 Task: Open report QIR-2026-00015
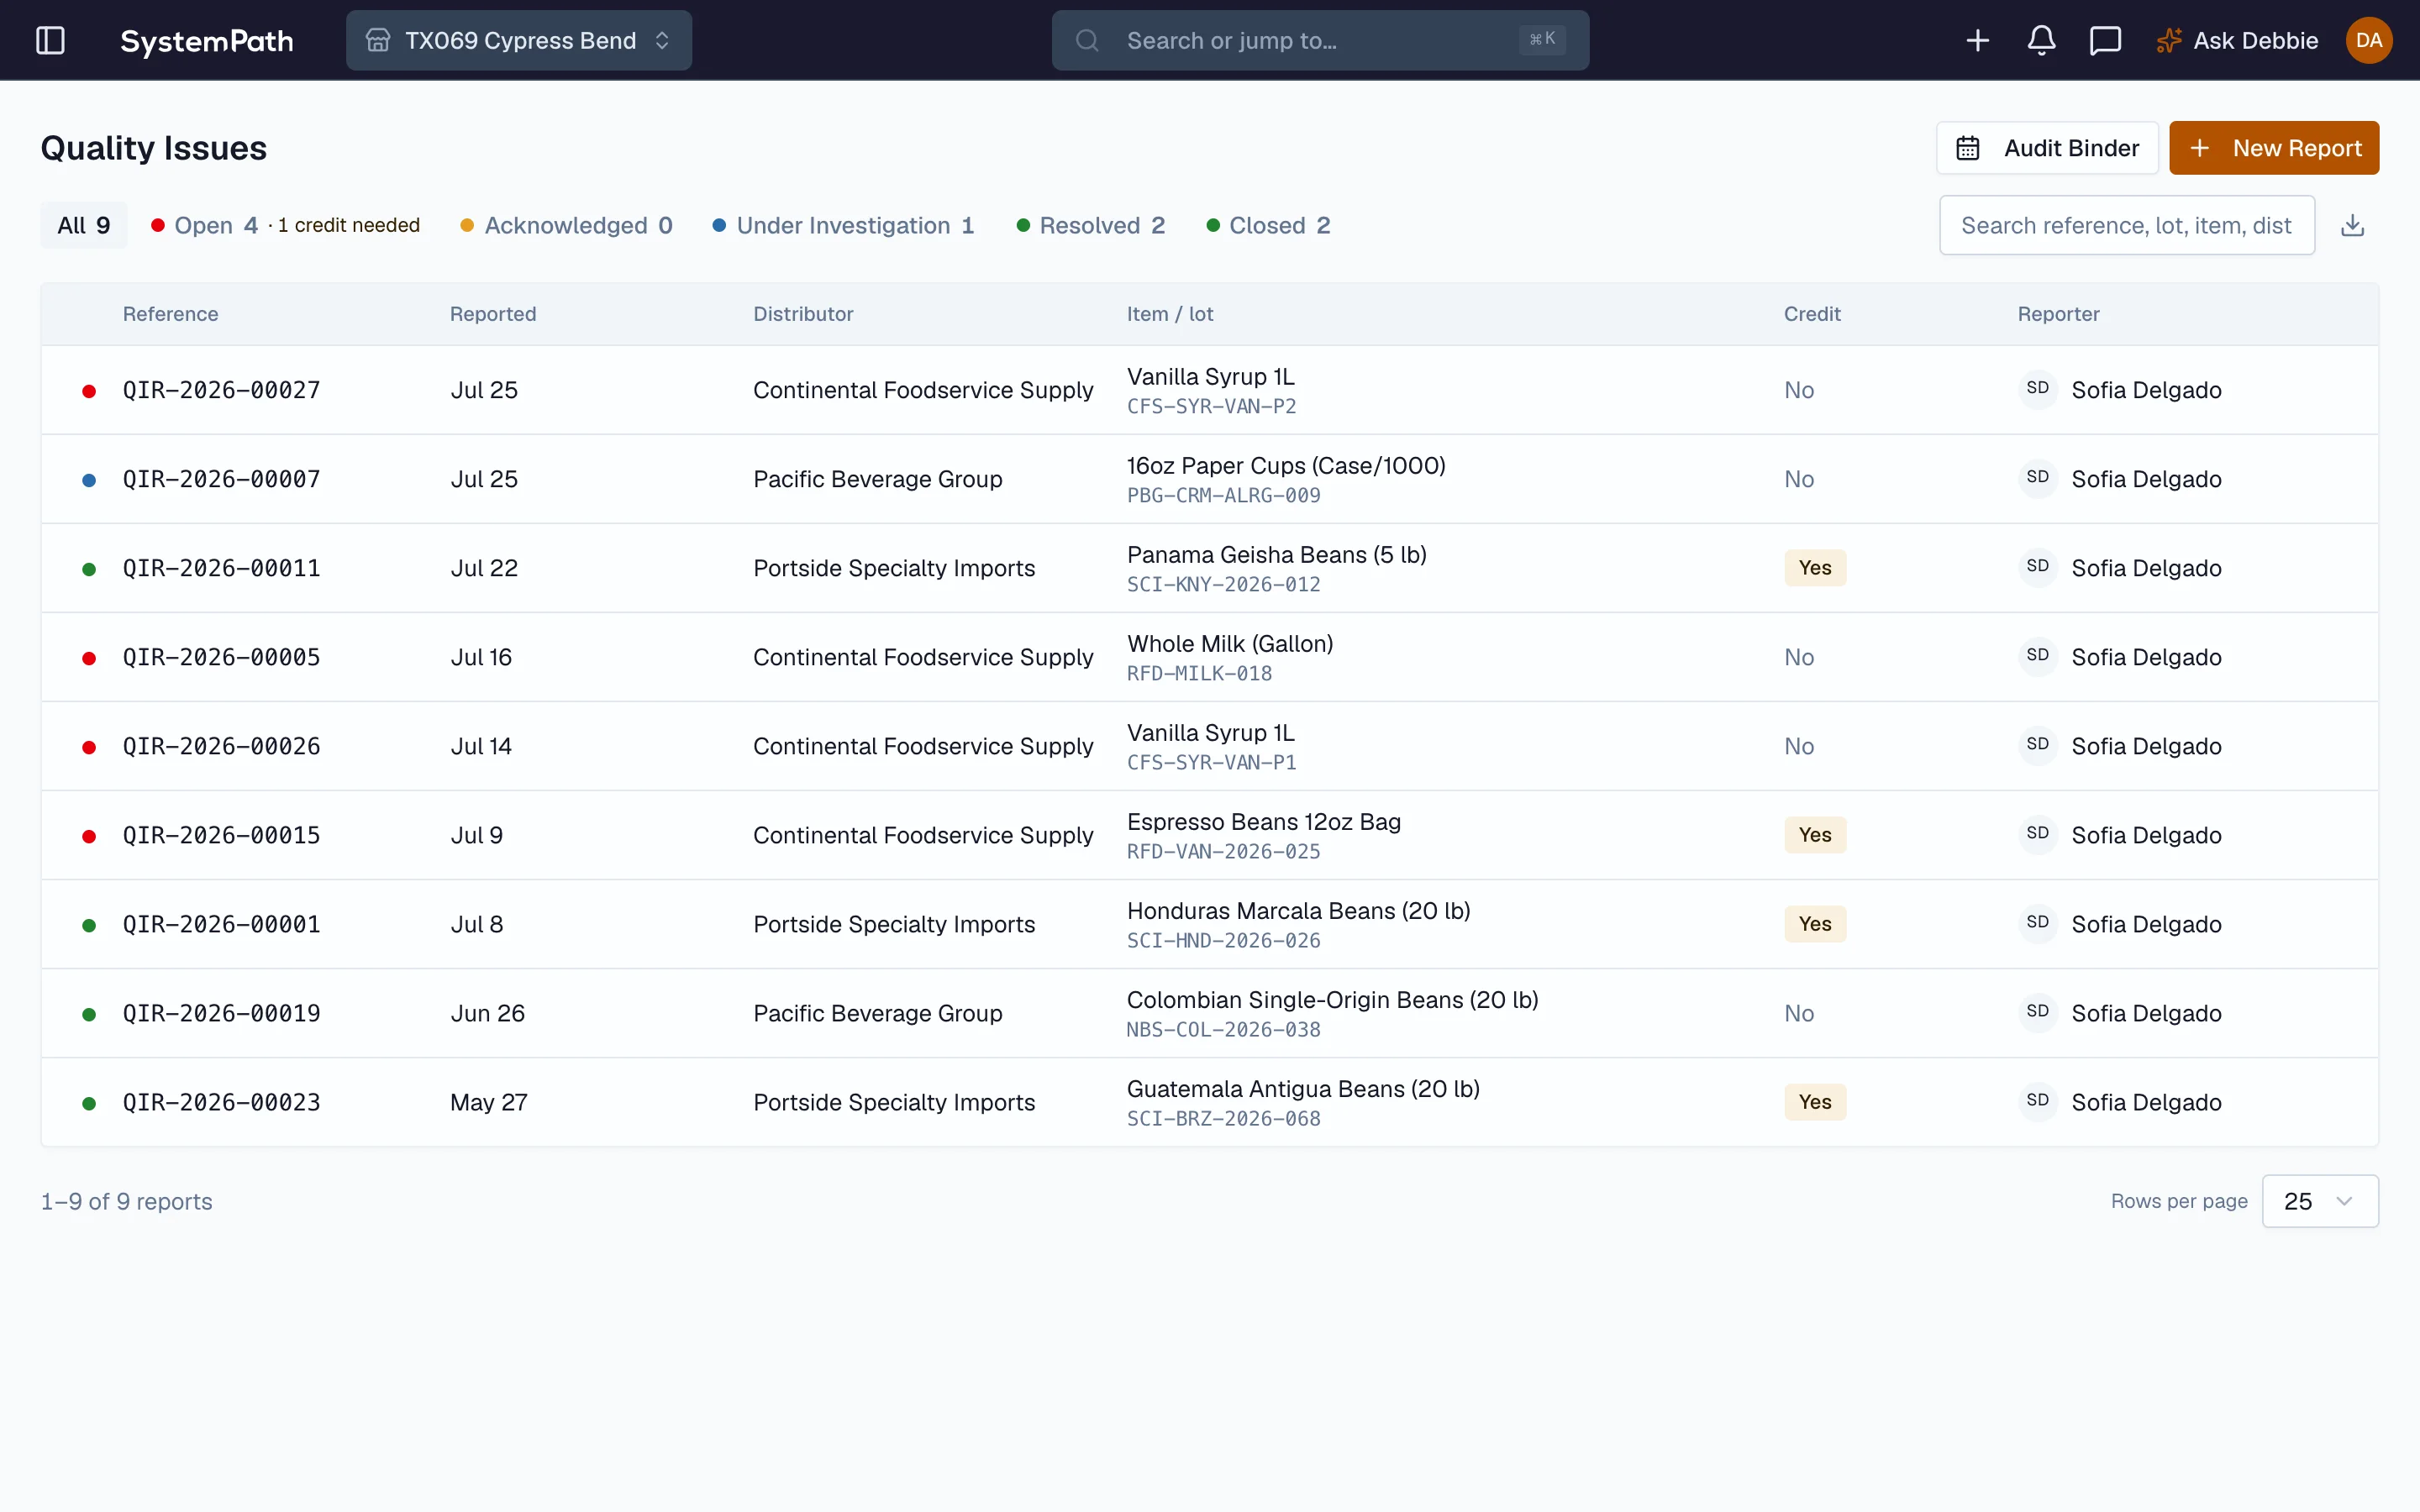[221, 835]
